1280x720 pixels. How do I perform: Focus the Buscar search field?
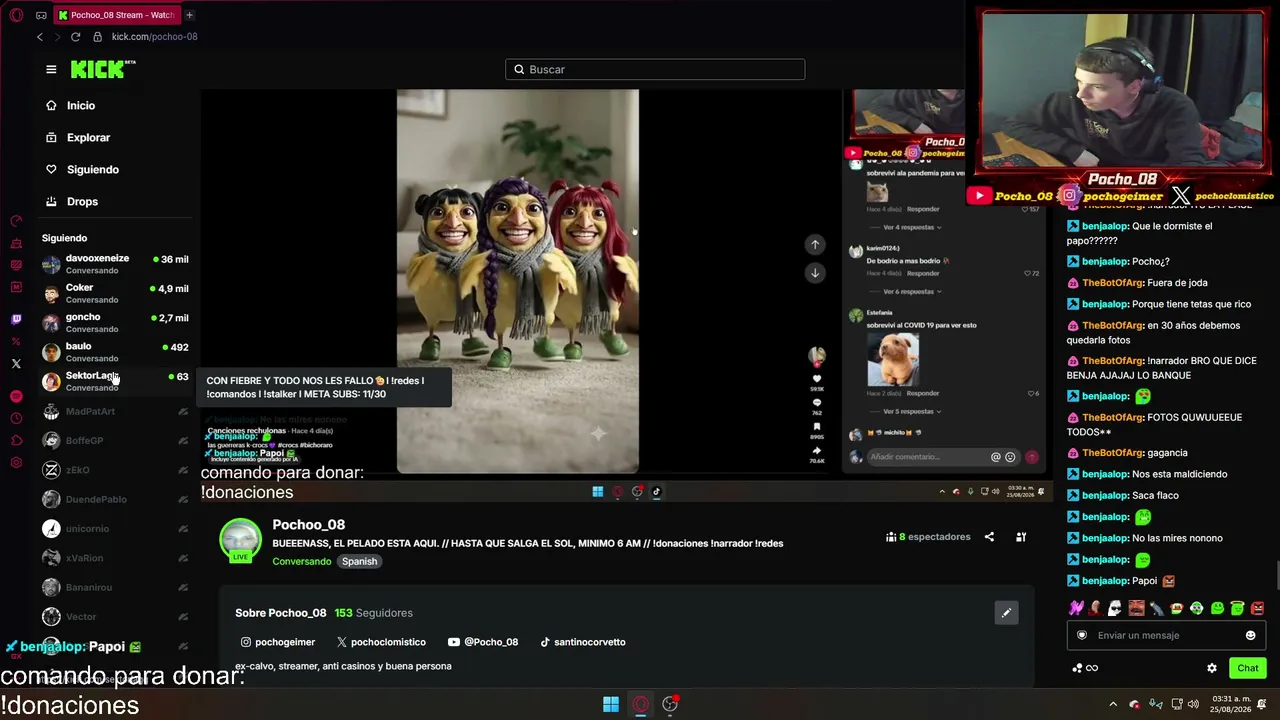pyautogui.click(x=655, y=69)
